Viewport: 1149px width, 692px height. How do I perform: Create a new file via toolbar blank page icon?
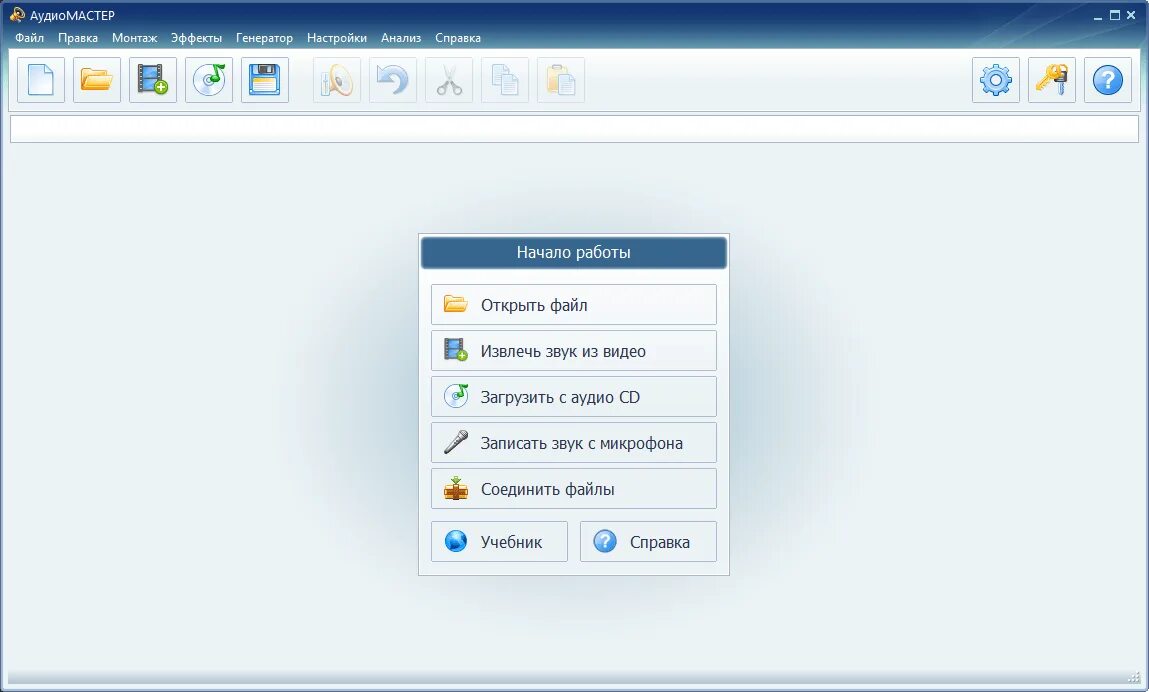pos(41,80)
